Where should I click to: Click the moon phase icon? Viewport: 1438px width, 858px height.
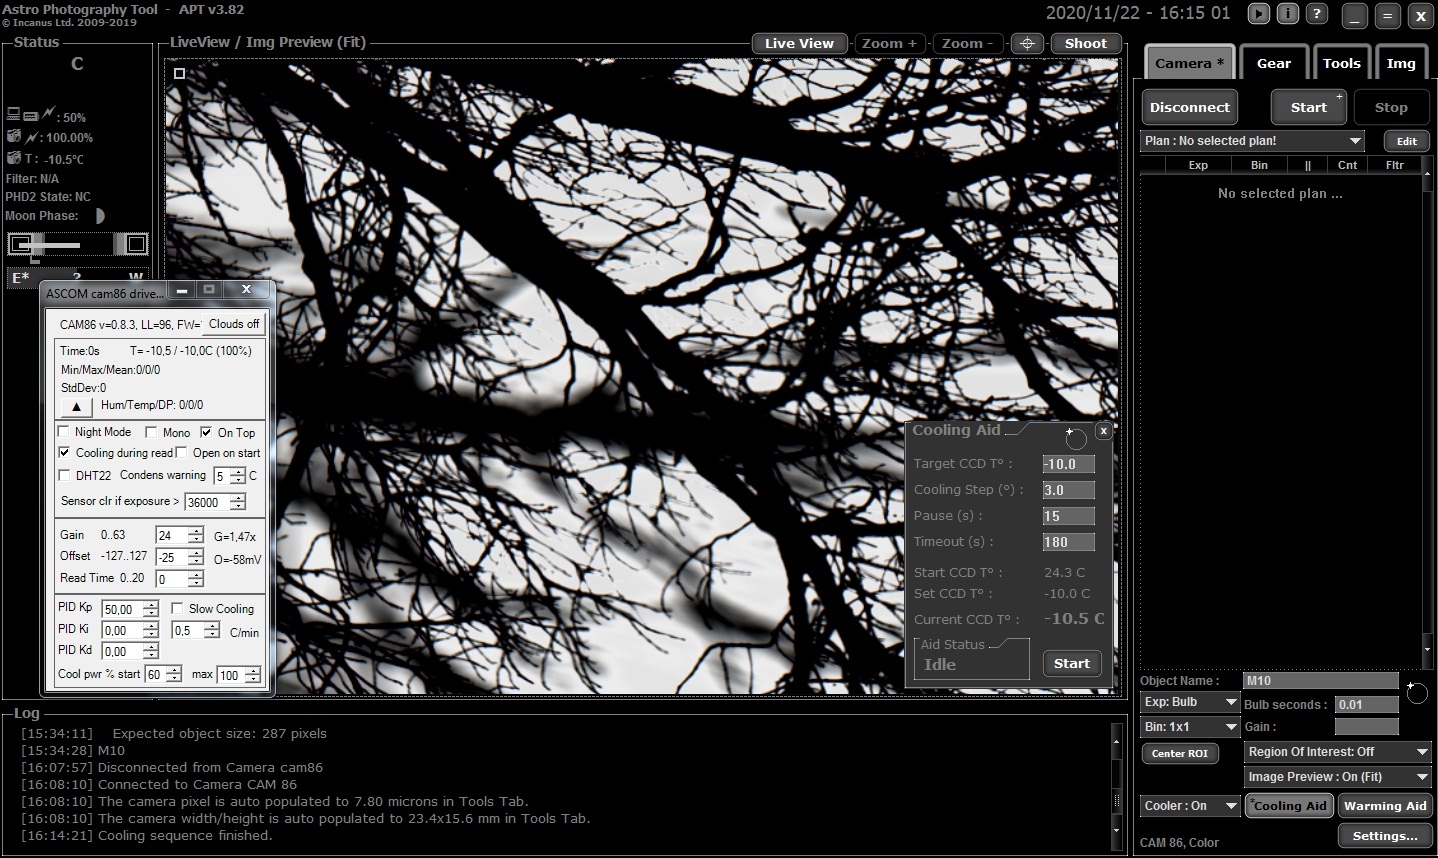[x=98, y=216]
